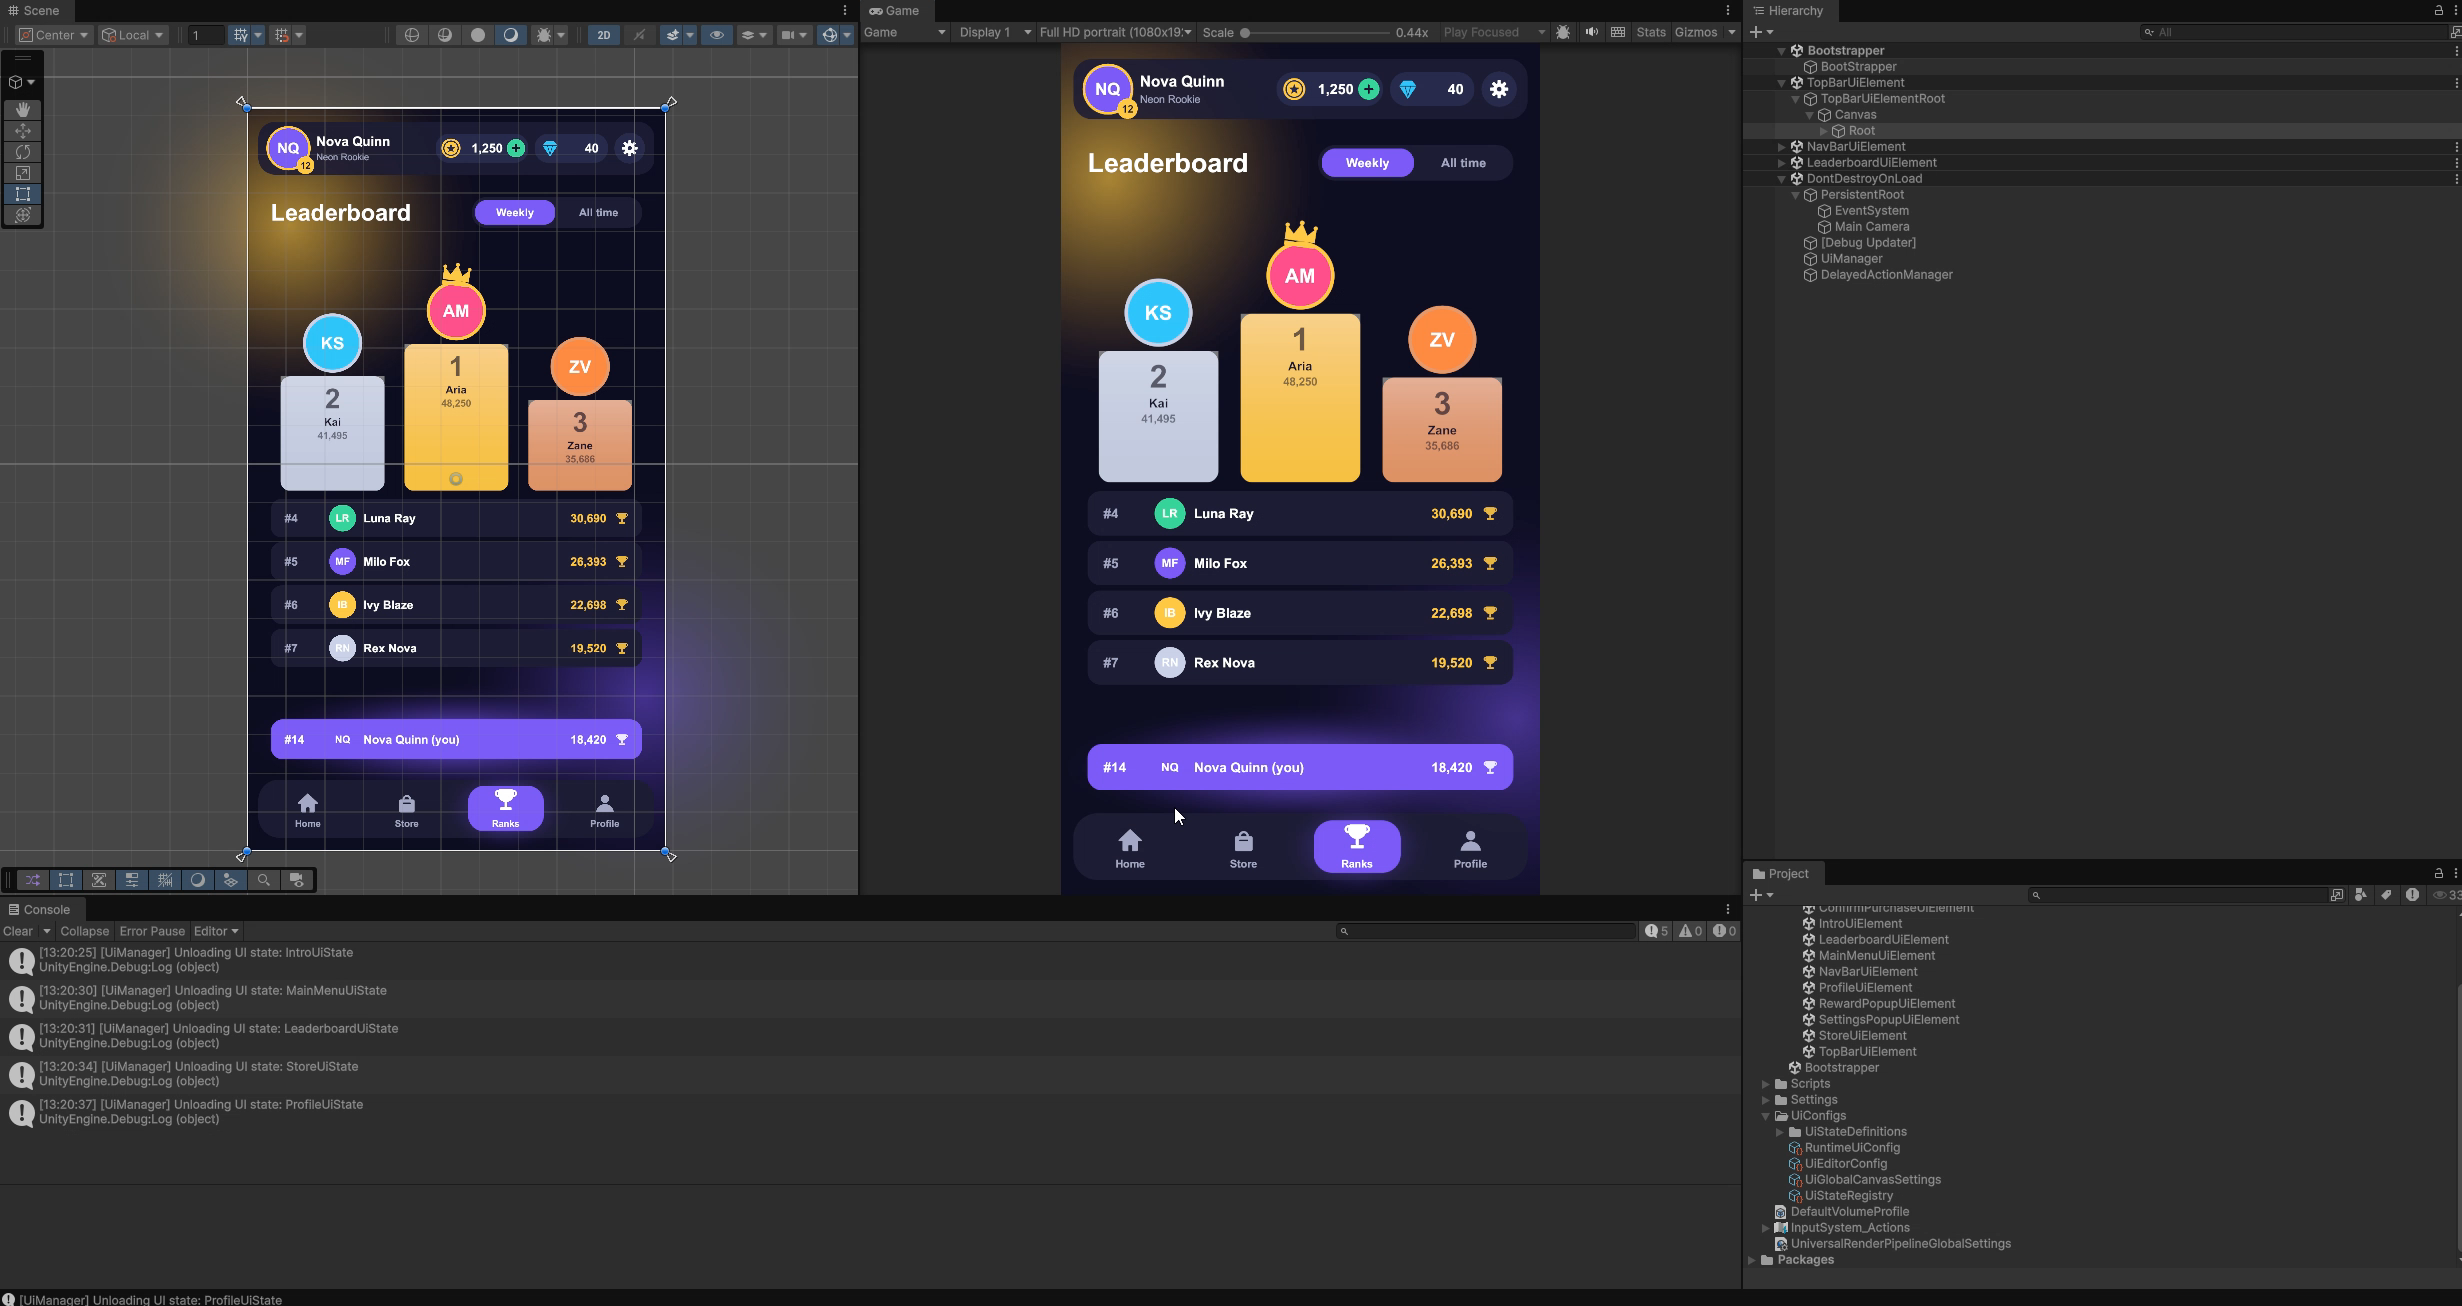
Task: Select the Scale tool in Scene toolbar
Action: point(23,173)
